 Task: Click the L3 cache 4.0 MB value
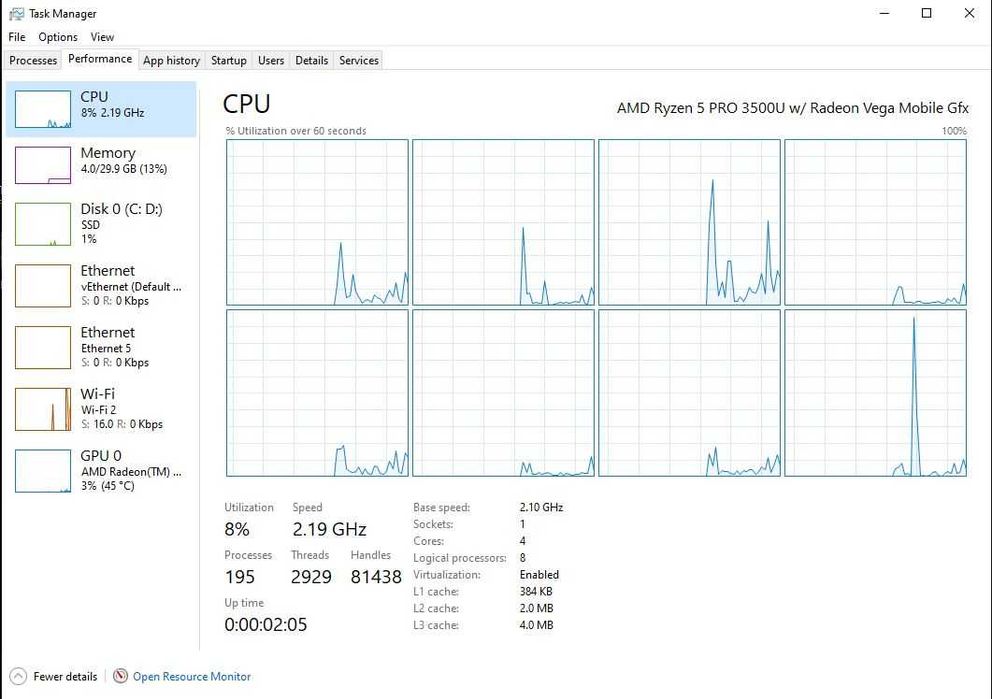click(x=536, y=625)
